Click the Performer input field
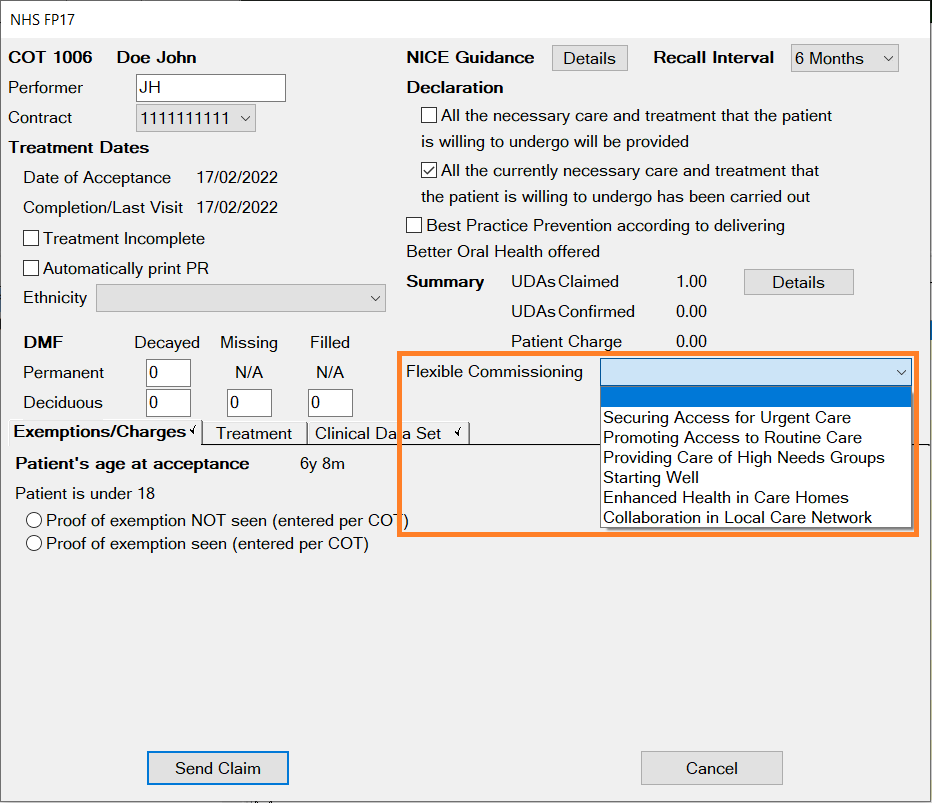Image resolution: width=932 pixels, height=803 pixels. click(210, 88)
